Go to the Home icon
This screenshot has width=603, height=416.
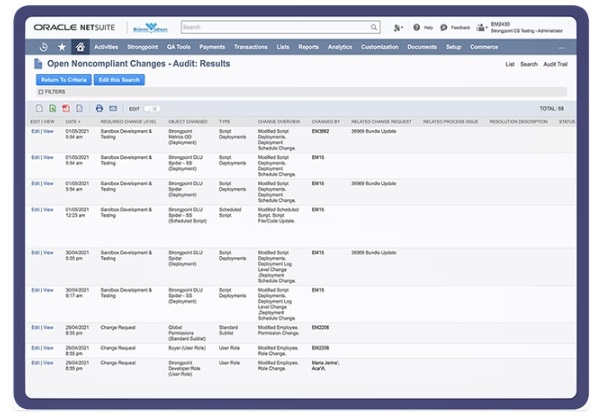point(80,47)
